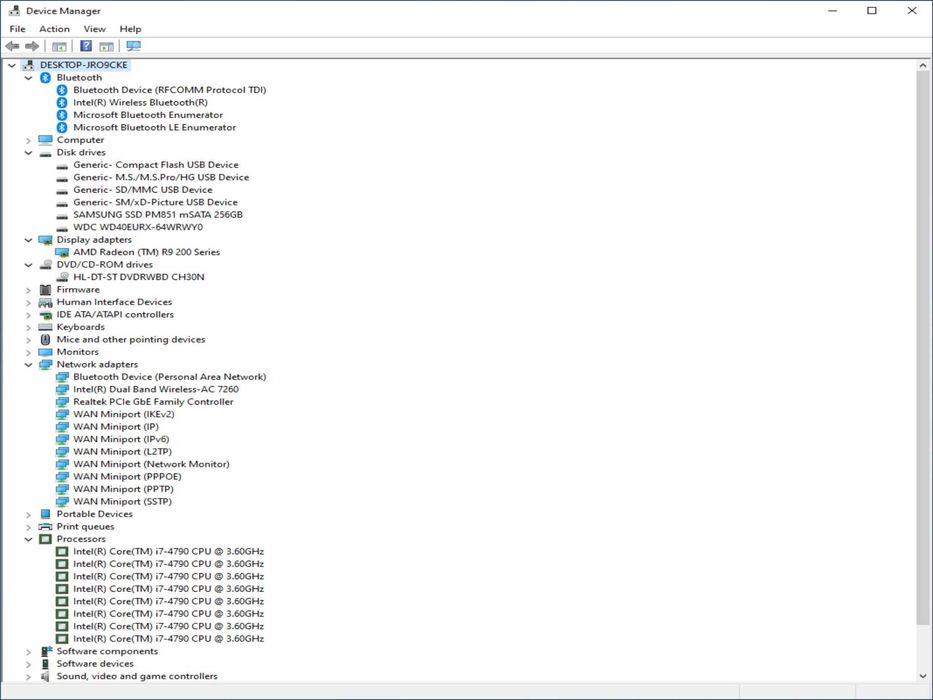The height and width of the screenshot is (700, 933).
Task: Select WAN Miniport (Network Monitor)
Action: click(x=151, y=464)
